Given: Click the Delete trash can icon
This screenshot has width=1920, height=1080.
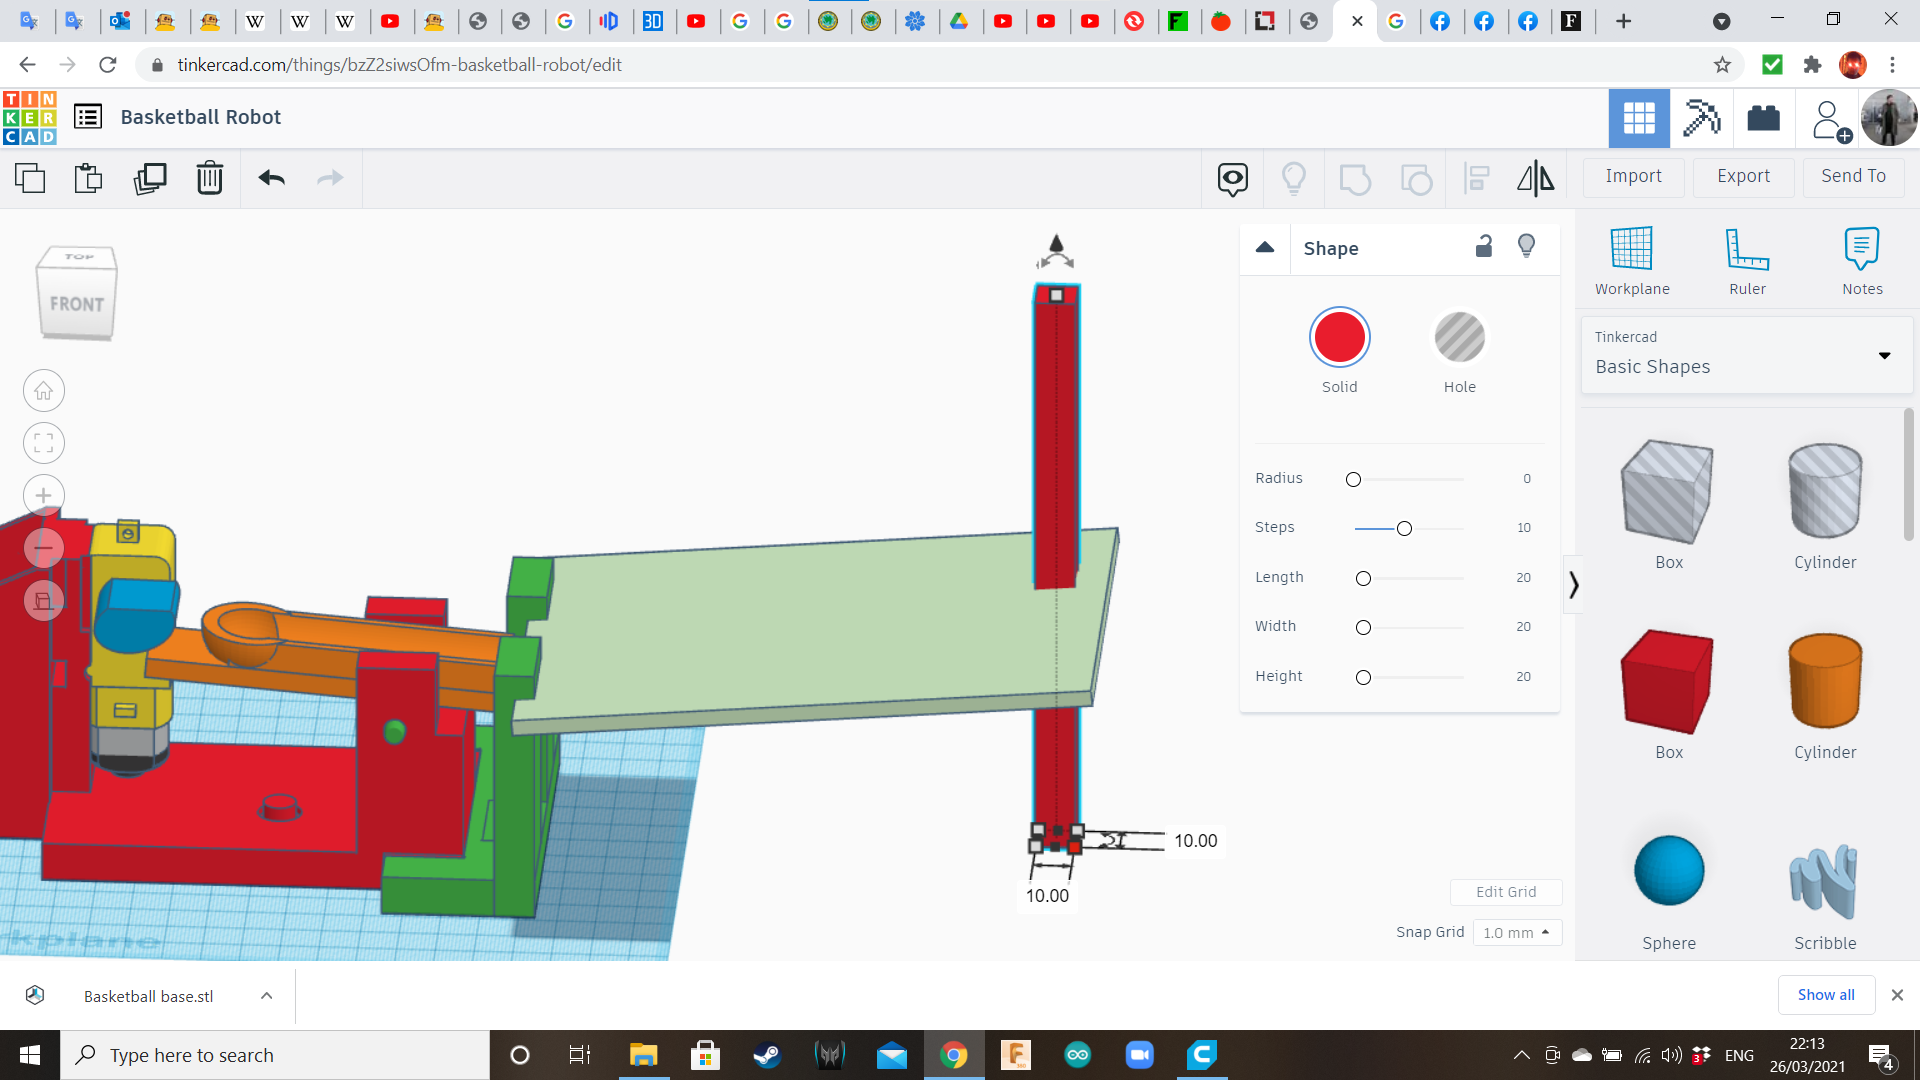Looking at the screenshot, I should [209, 178].
